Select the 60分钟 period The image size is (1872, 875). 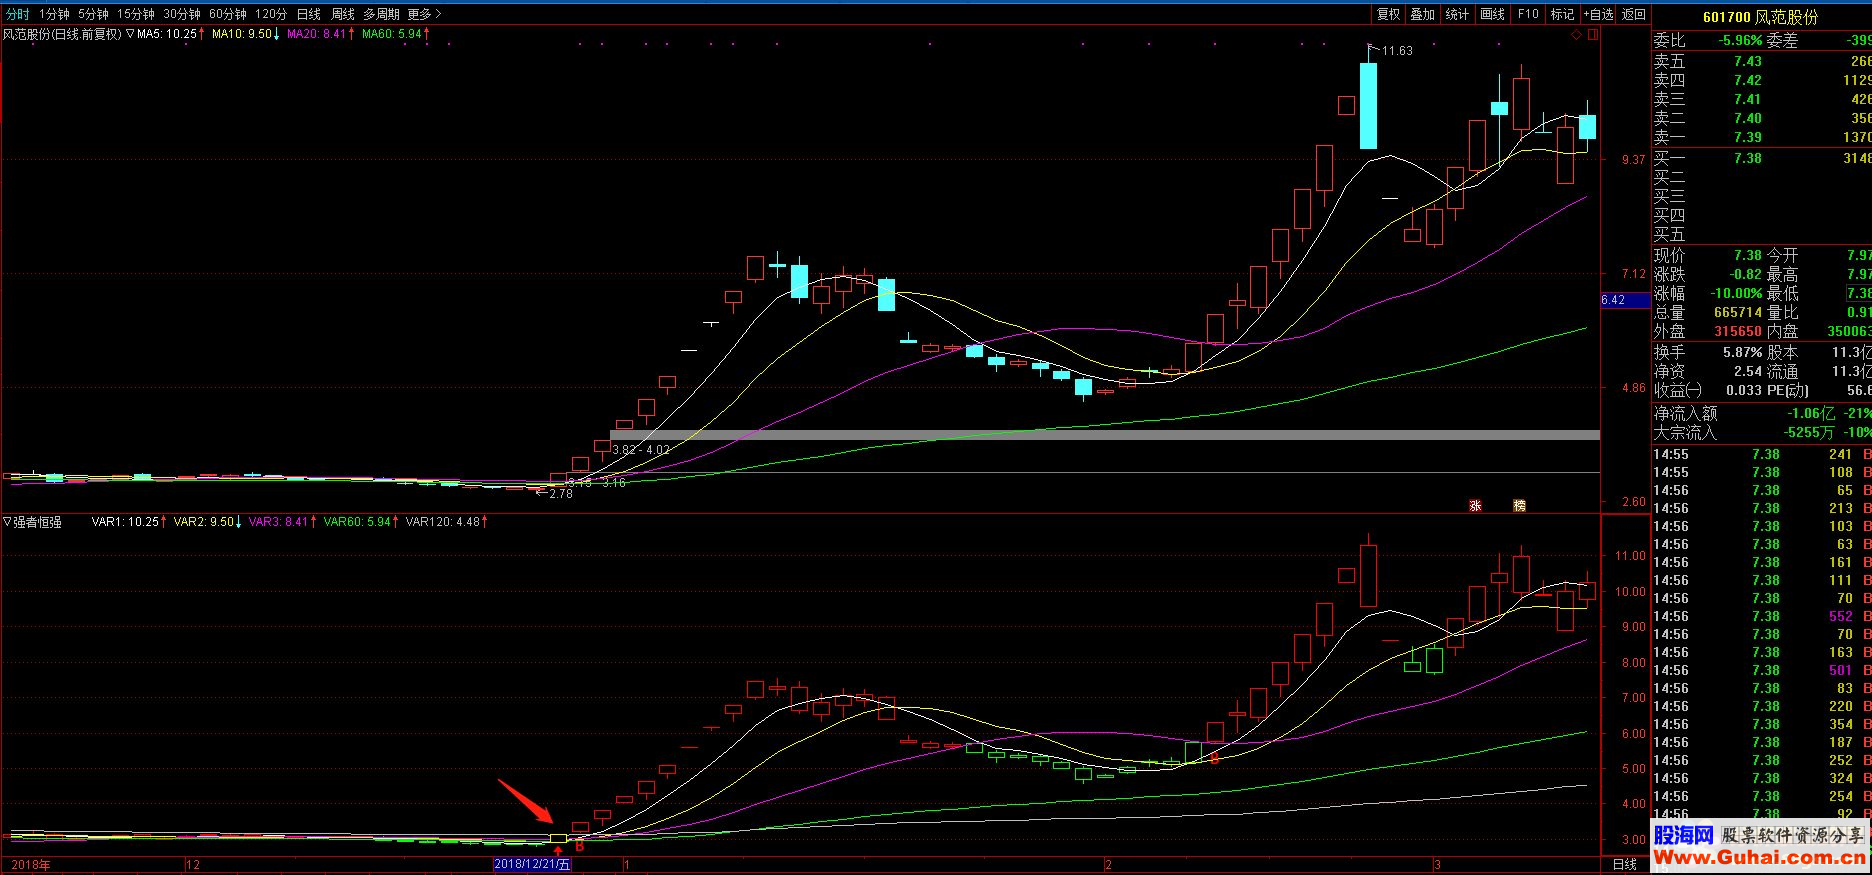click(227, 14)
